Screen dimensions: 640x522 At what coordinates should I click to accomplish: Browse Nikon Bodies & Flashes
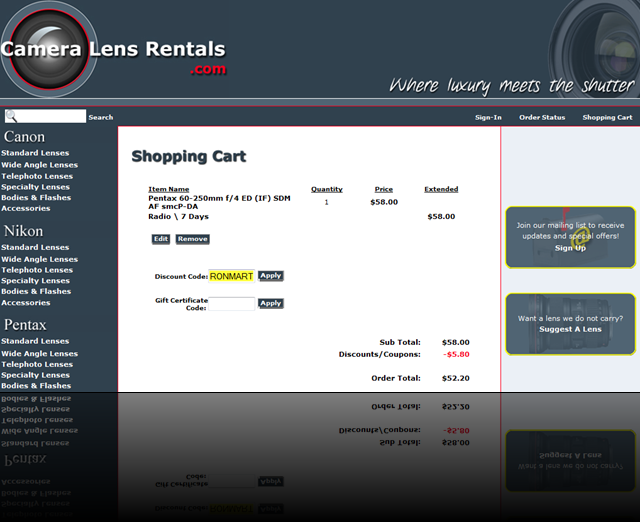[36, 291]
